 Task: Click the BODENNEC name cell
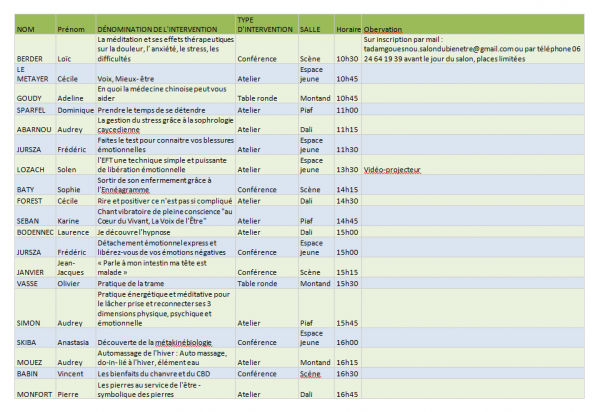(x=35, y=232)
